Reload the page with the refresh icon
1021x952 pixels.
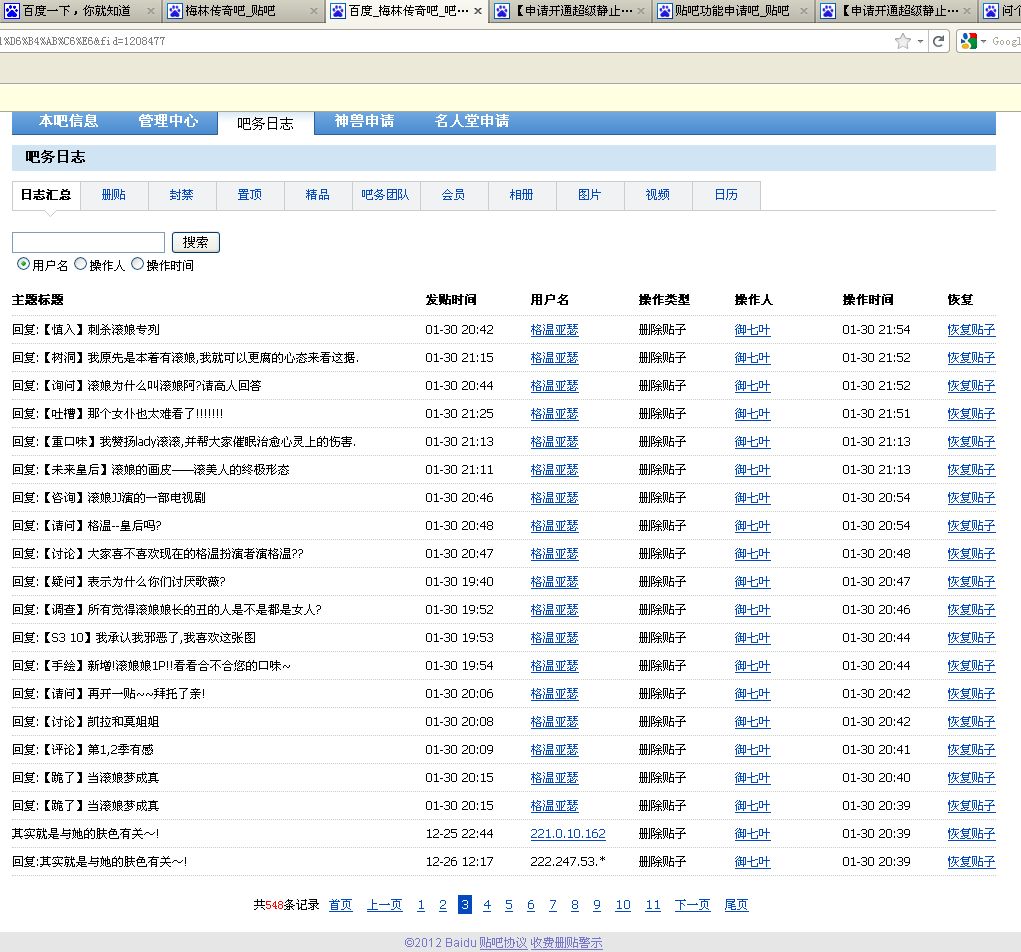point(938,41)
